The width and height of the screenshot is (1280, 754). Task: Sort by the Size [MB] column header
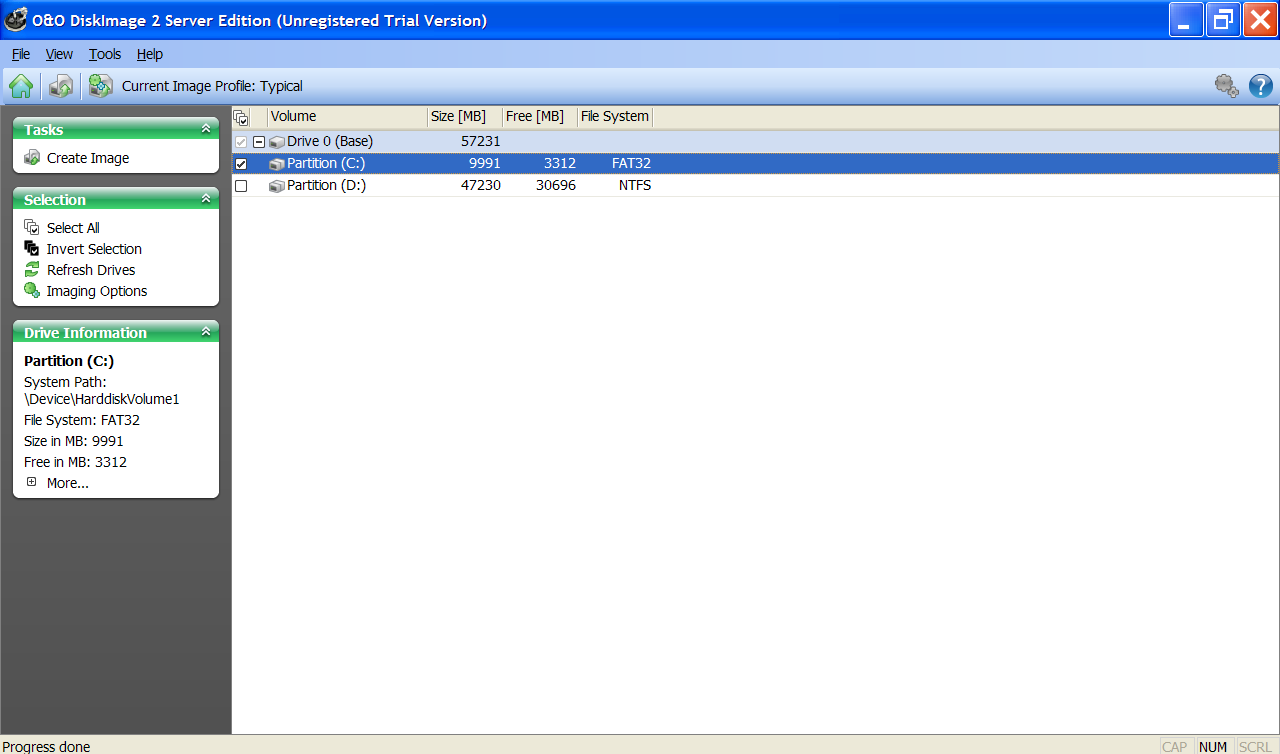coord(465,117)
